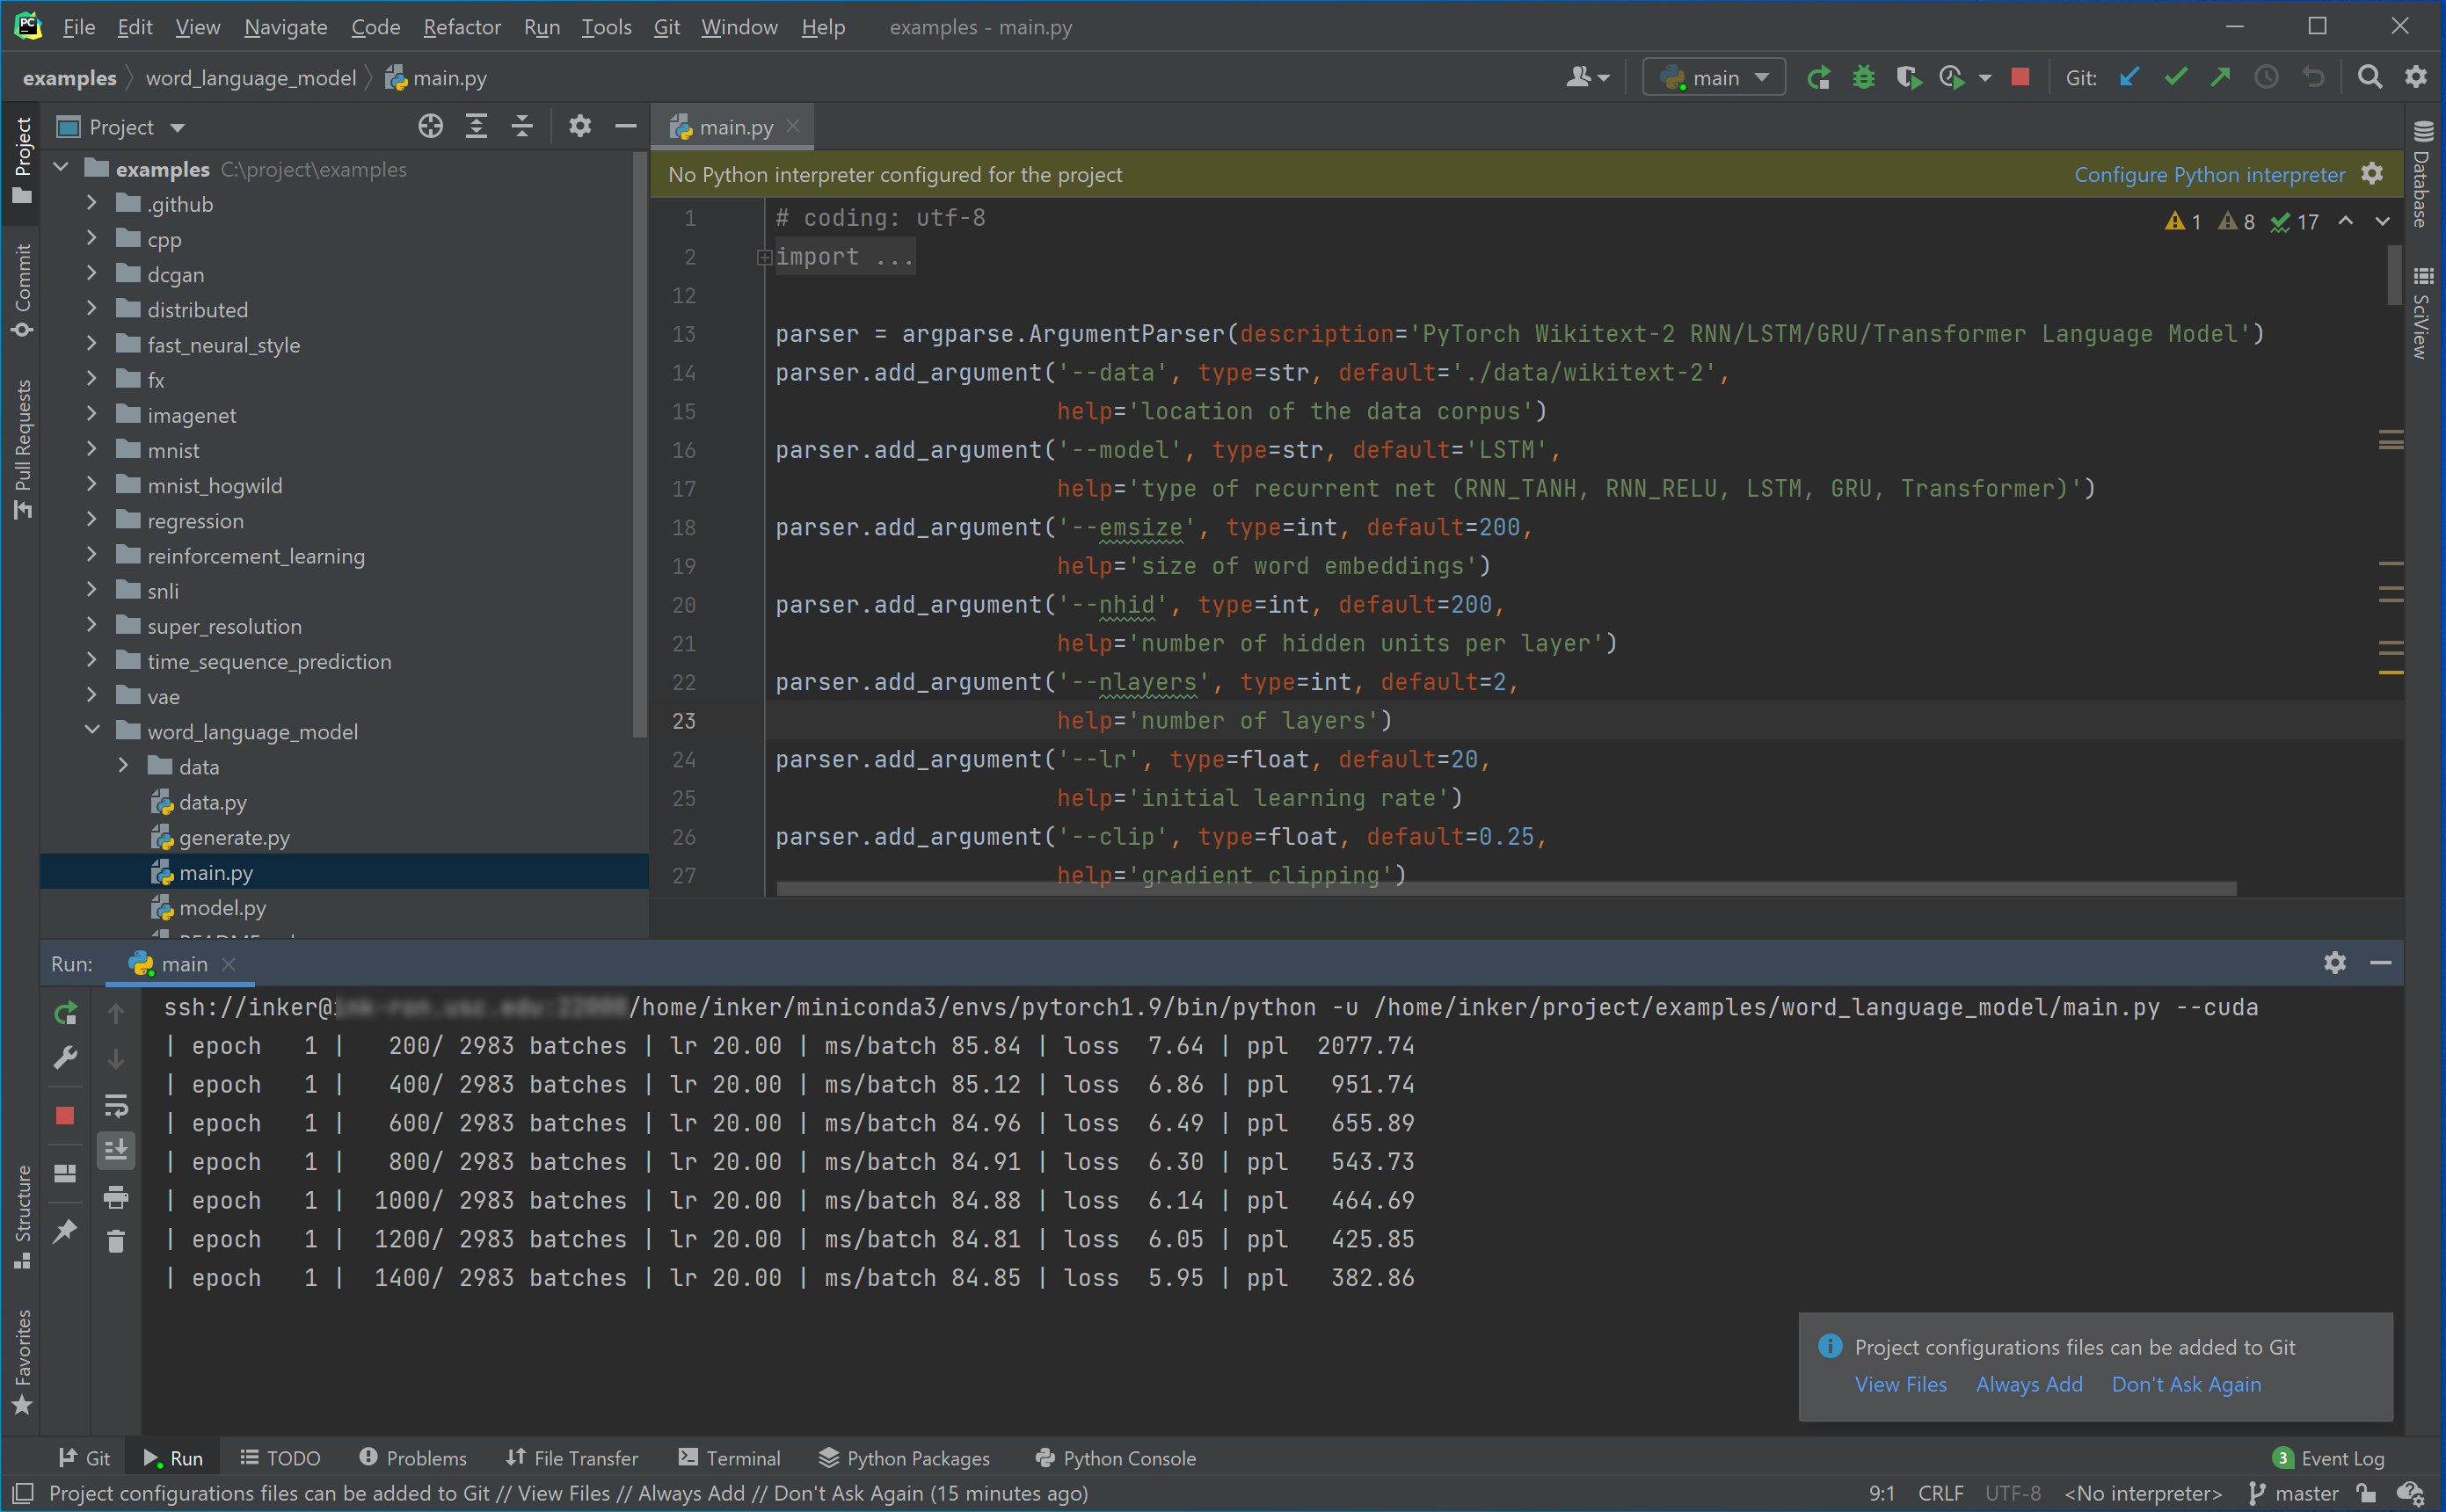This screenshot has height=1512, width=2446.
Task: Open the main run configuration dropdown
Action: coord(1715,77)
